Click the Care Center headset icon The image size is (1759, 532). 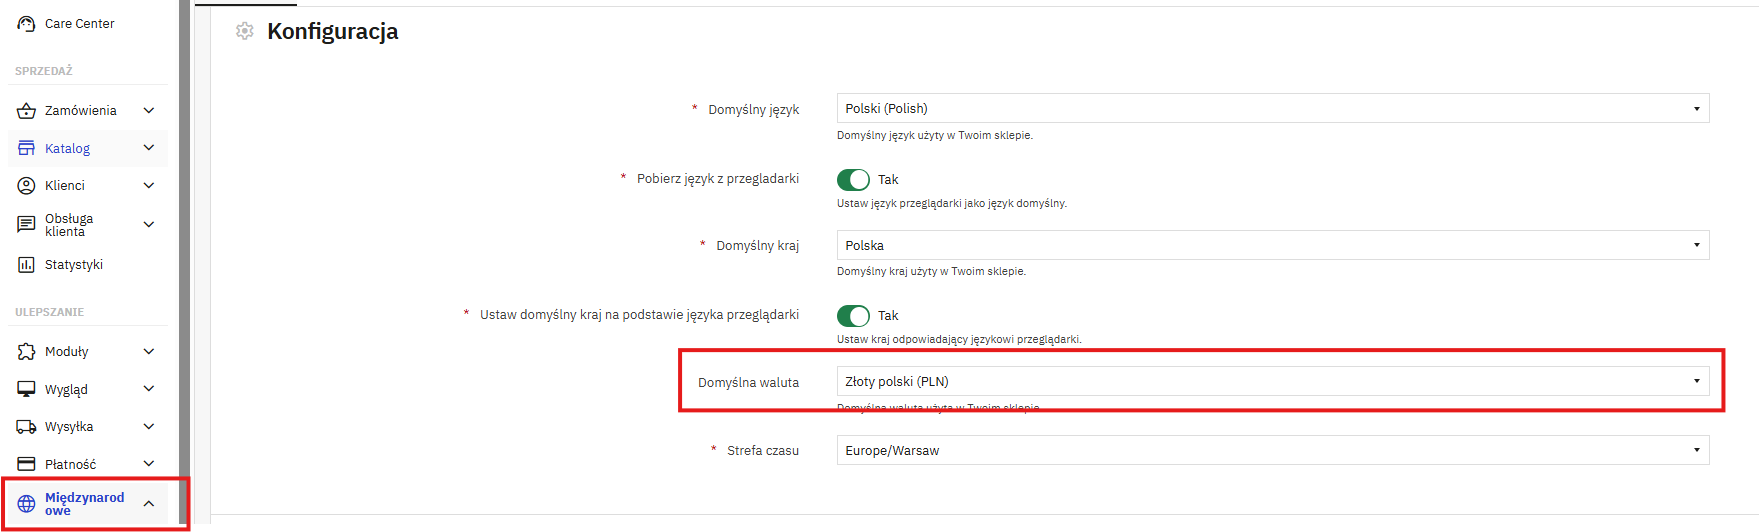pyautogui.click(x=26, y=24)
